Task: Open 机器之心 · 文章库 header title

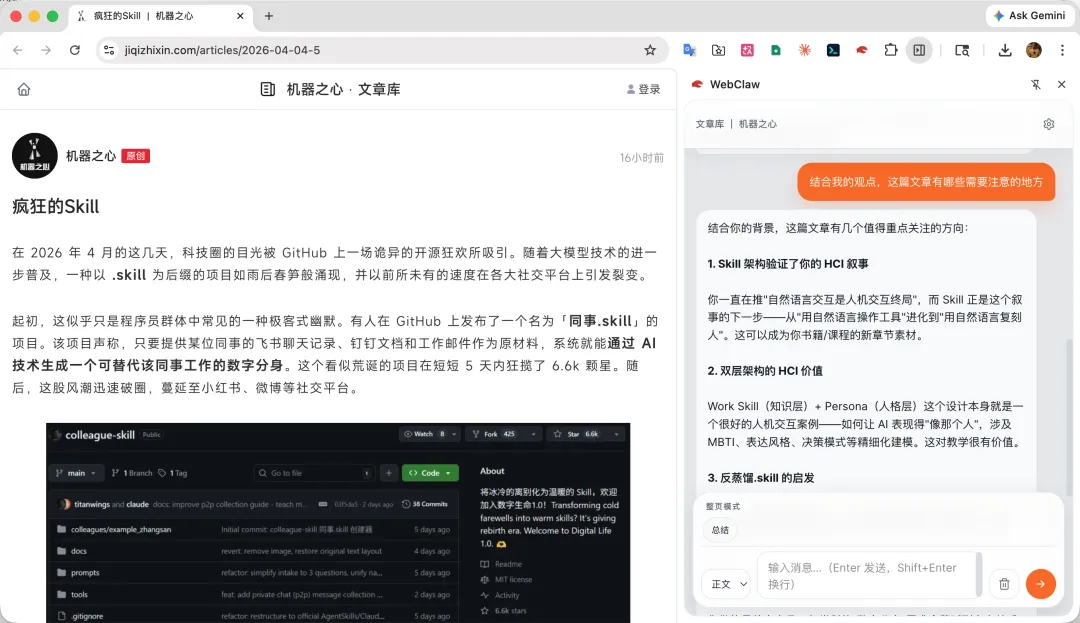Action: click(331, 89)
